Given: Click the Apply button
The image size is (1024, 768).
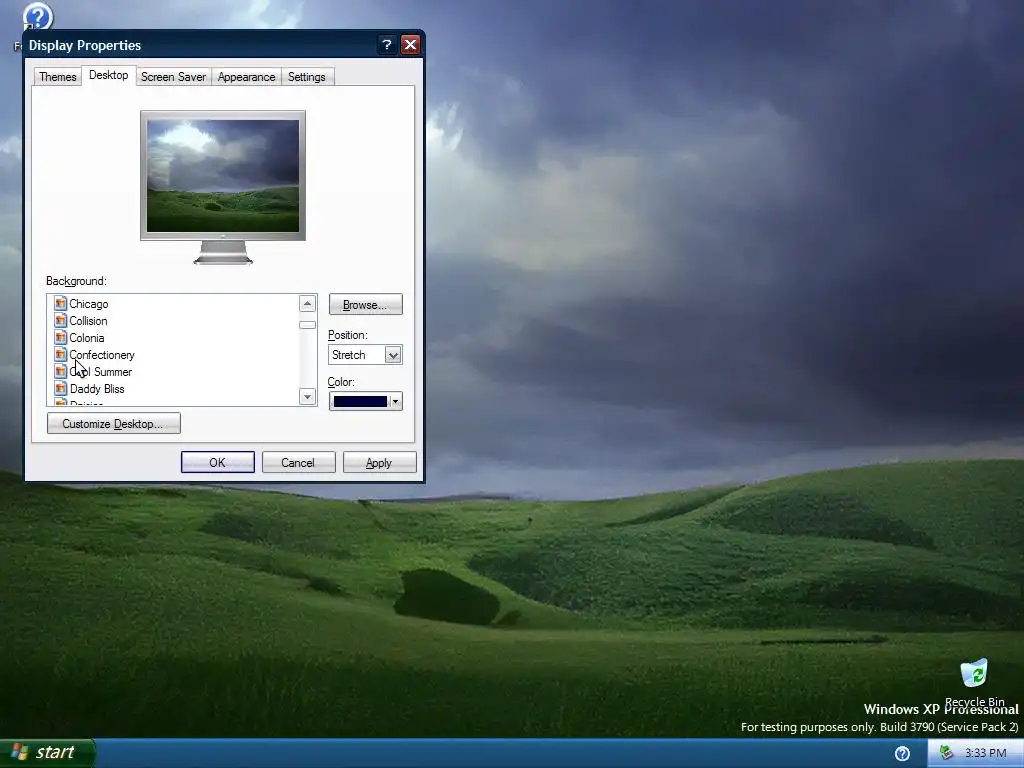Looking at the screenshot, I should [x=379, y=462].
